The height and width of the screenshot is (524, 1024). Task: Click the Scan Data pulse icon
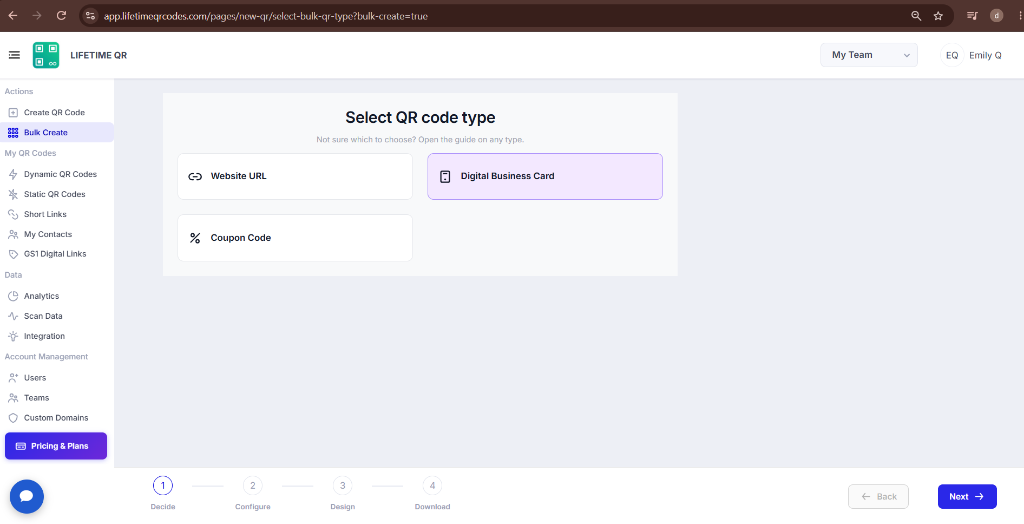click(12, 316)
